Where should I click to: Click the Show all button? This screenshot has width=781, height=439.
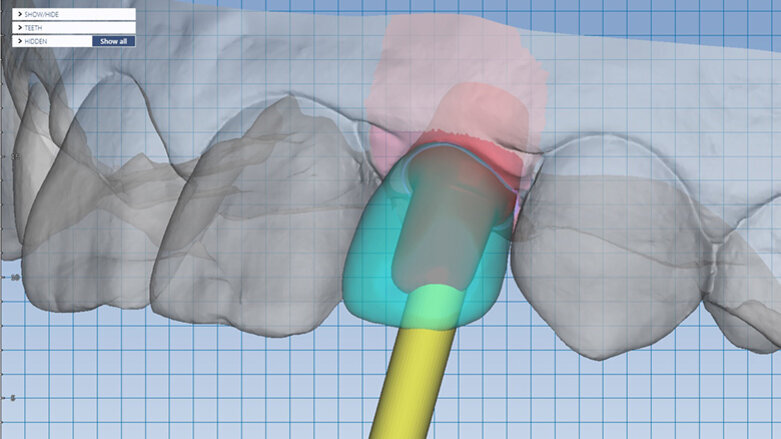[x=113, y=41]
